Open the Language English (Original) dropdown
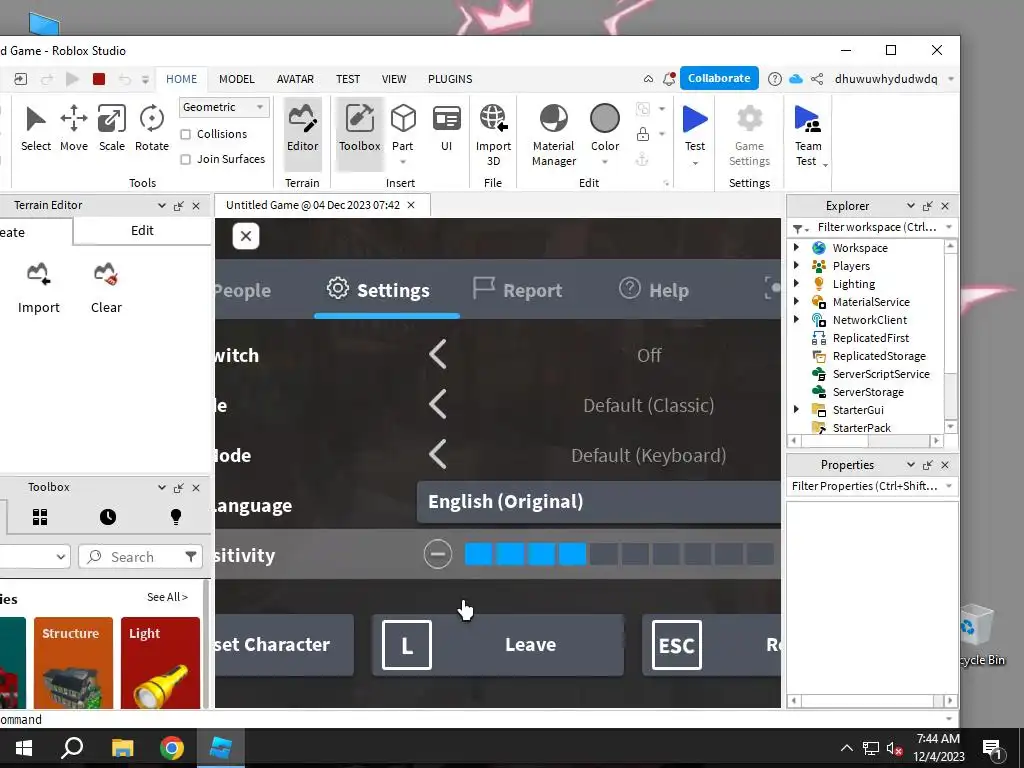Viewport: 1024px width, 768px height. click(x=599, y=502)
